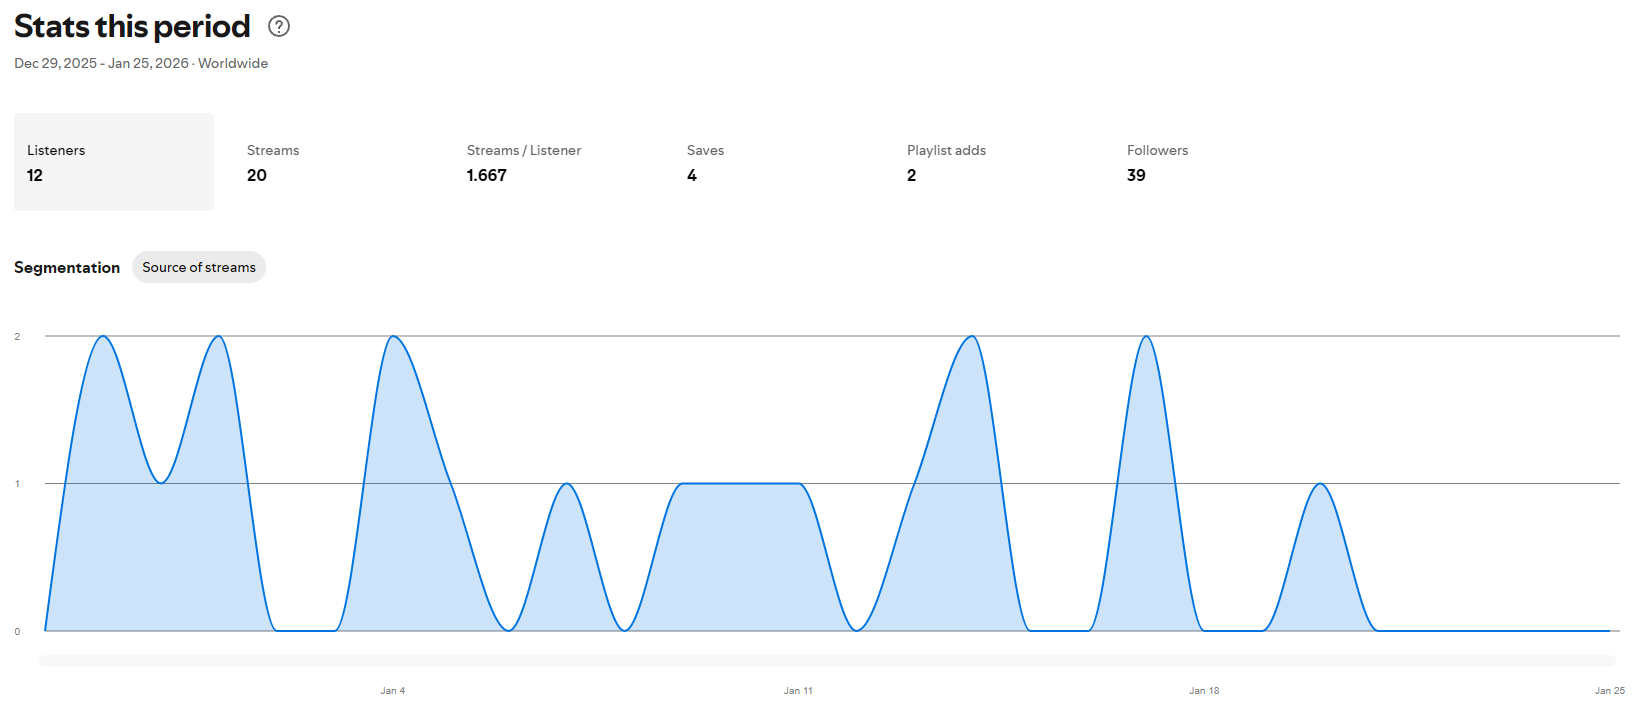This screenshot has height=705, width=1637.
Task: Select the Listeners stat card
Action: pyautogui.click(x=114, y=162)
